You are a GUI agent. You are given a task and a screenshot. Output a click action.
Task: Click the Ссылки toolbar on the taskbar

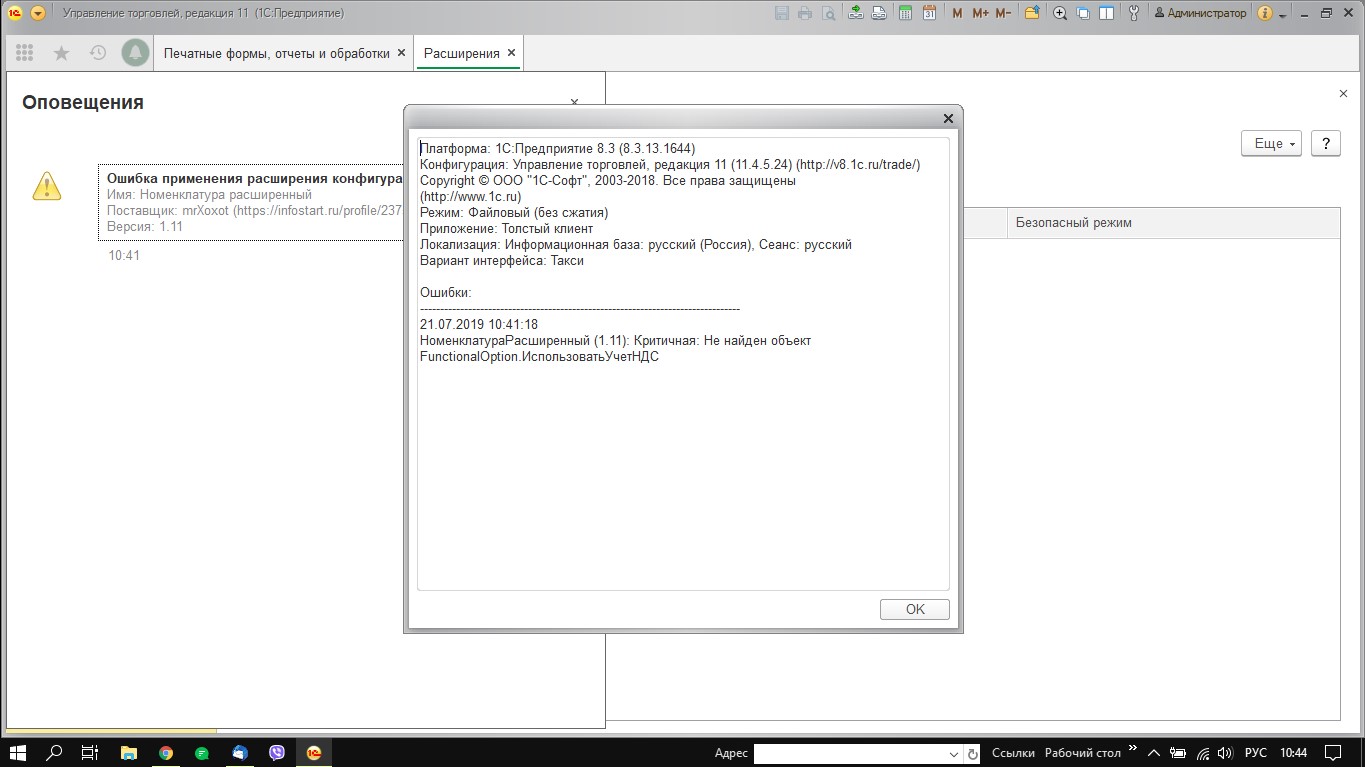pos(1013,753)
